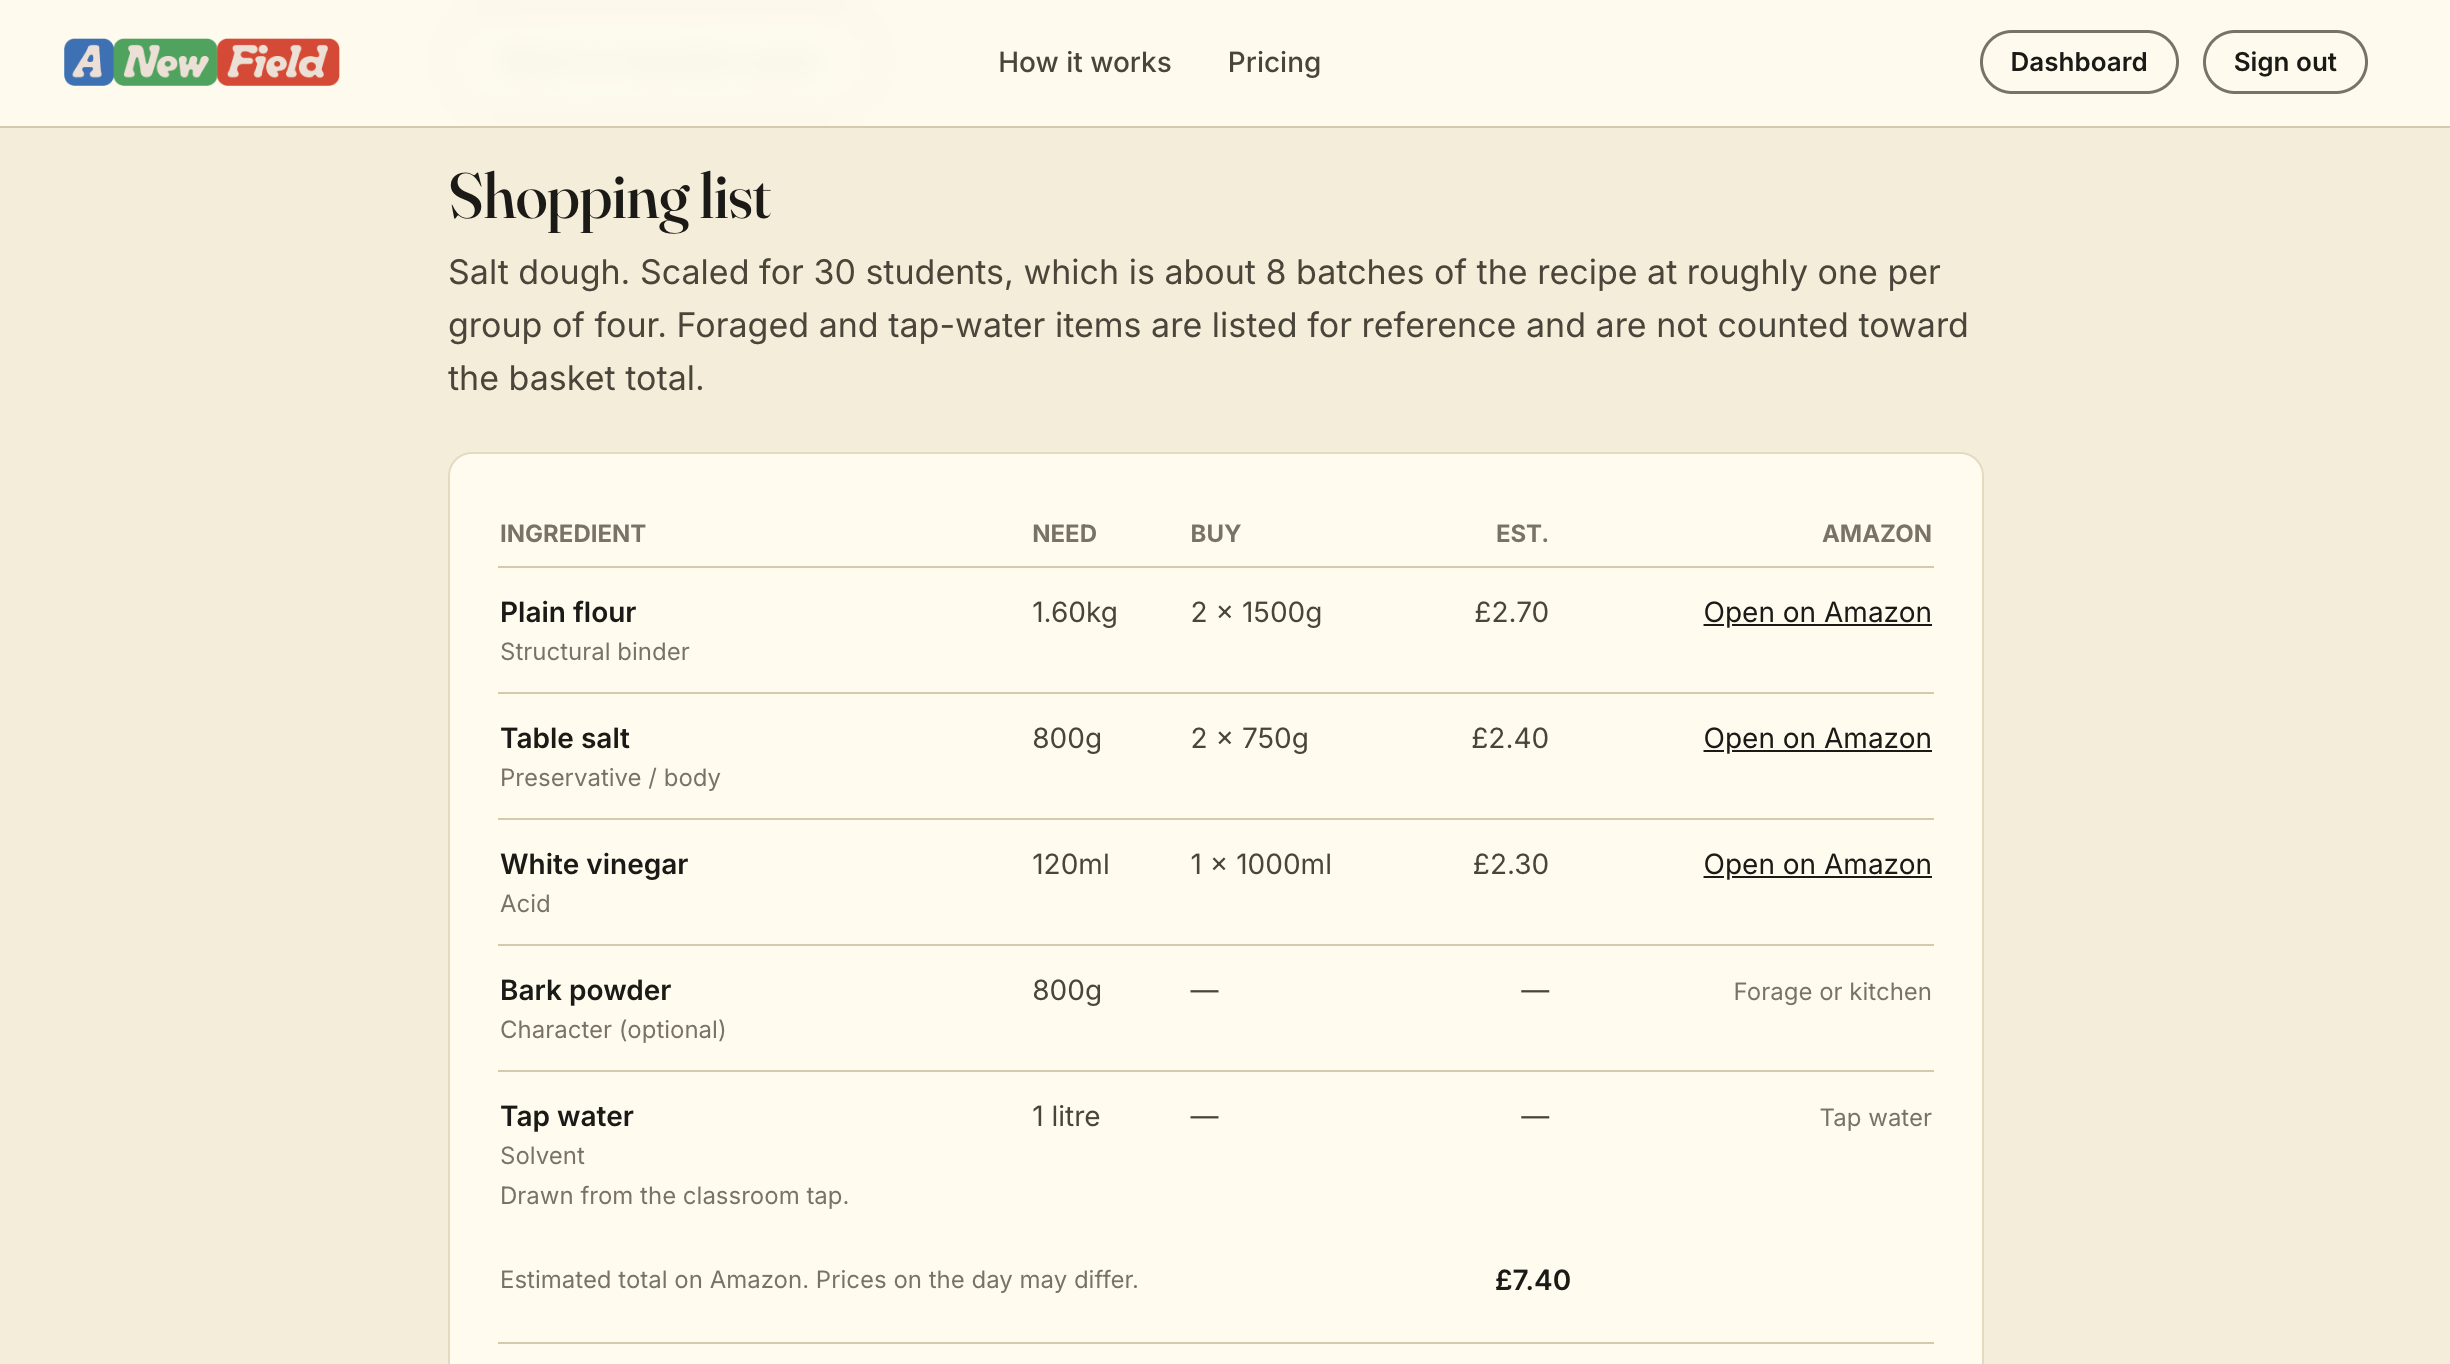Viewport: 2450px width, 1364px height.
Task: Click the White vinegar ingredient name
Action: click(593, 864)
